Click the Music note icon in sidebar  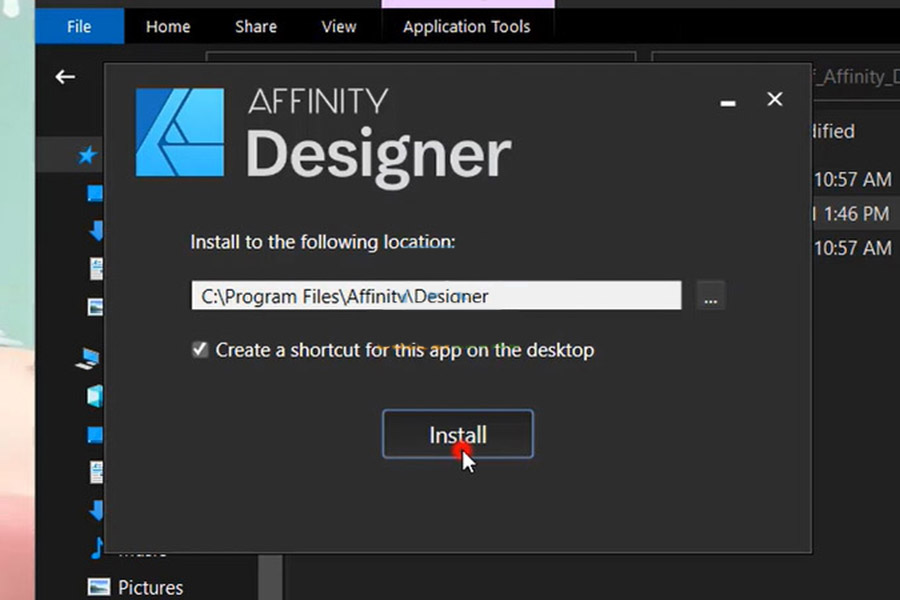coord(96,548)
